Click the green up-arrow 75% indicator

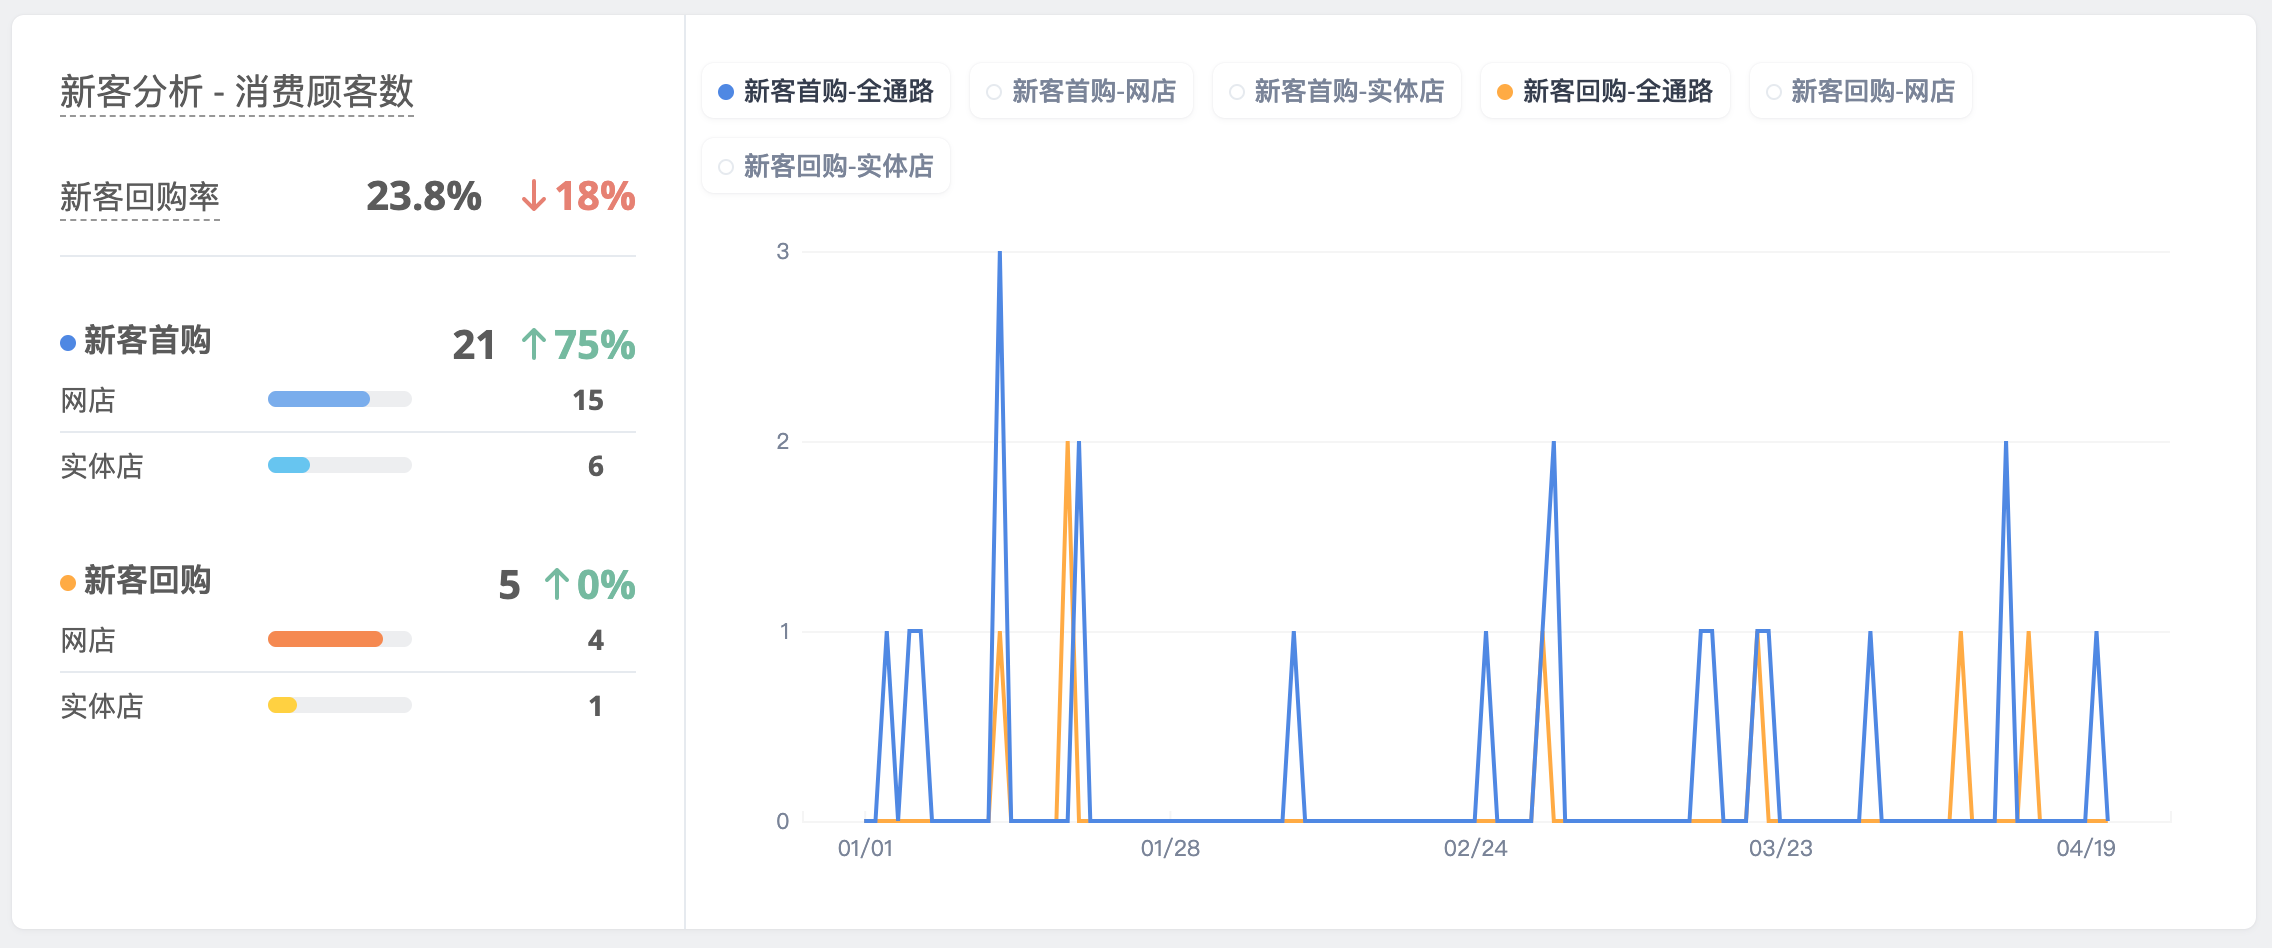[578, 345]
